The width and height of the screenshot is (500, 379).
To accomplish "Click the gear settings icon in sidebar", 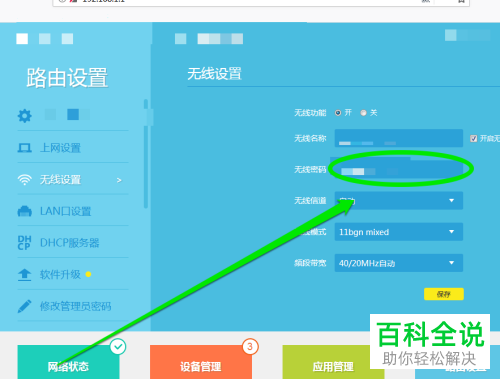I will (25, 116).
